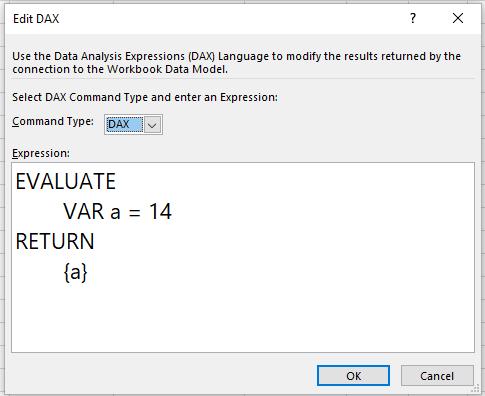Click the RETURN keyword in expression
485x396 pixels.
pos(55,241)
